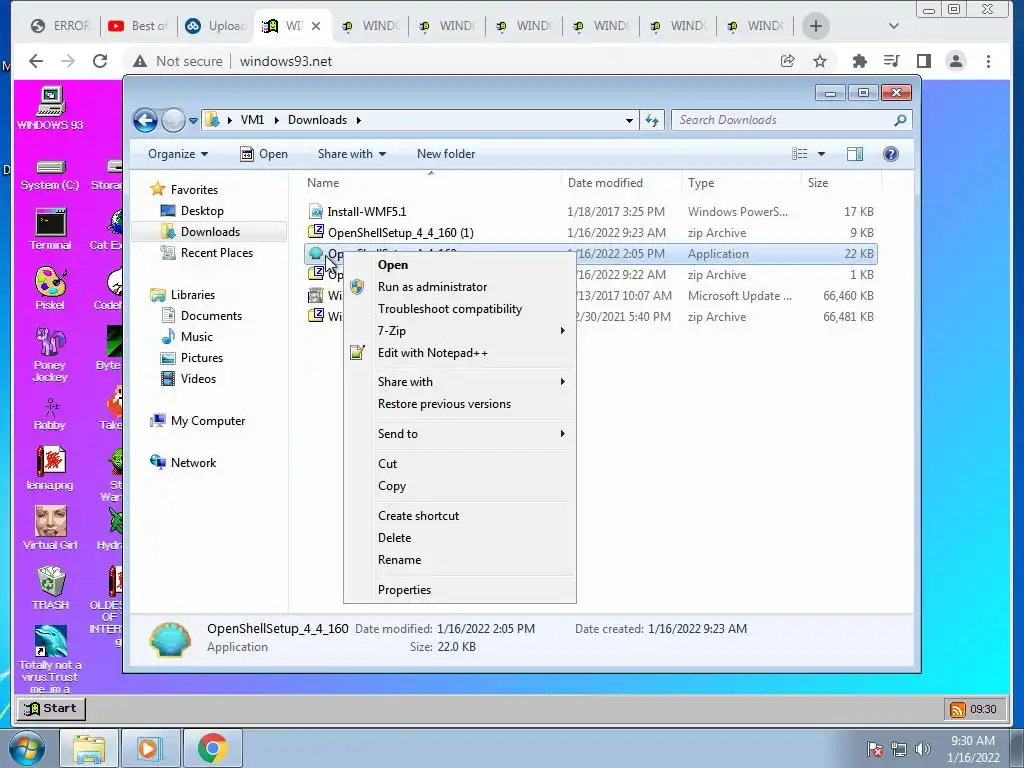
Task: Click the Open toolbar button
Action: click(x=264, y=154)
